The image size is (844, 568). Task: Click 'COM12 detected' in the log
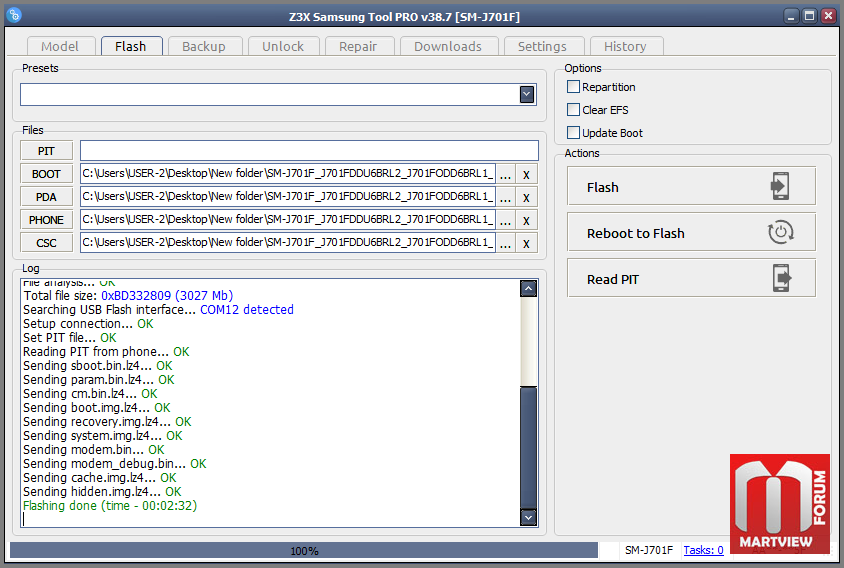coord(247,310)
